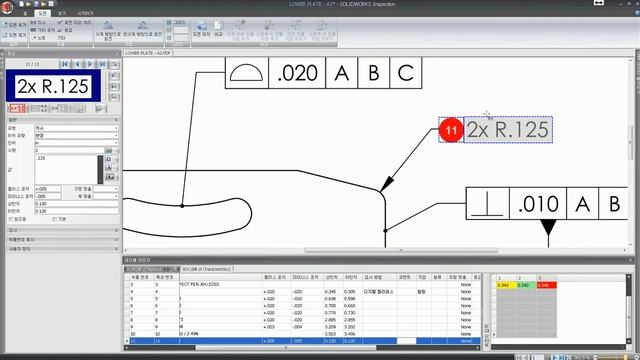The image size is (640, 360).
Task: Go to first characteristic navigation arrow
Action: tap(64, 64)
